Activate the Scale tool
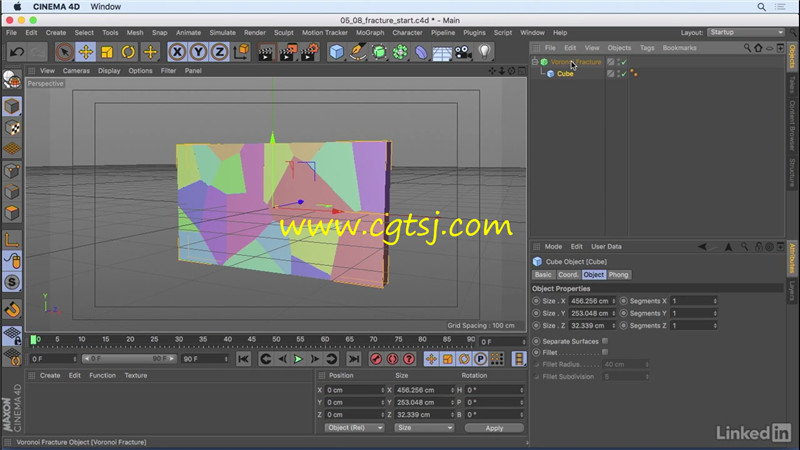Screen dimensions: 800x450 coord(107,52)
